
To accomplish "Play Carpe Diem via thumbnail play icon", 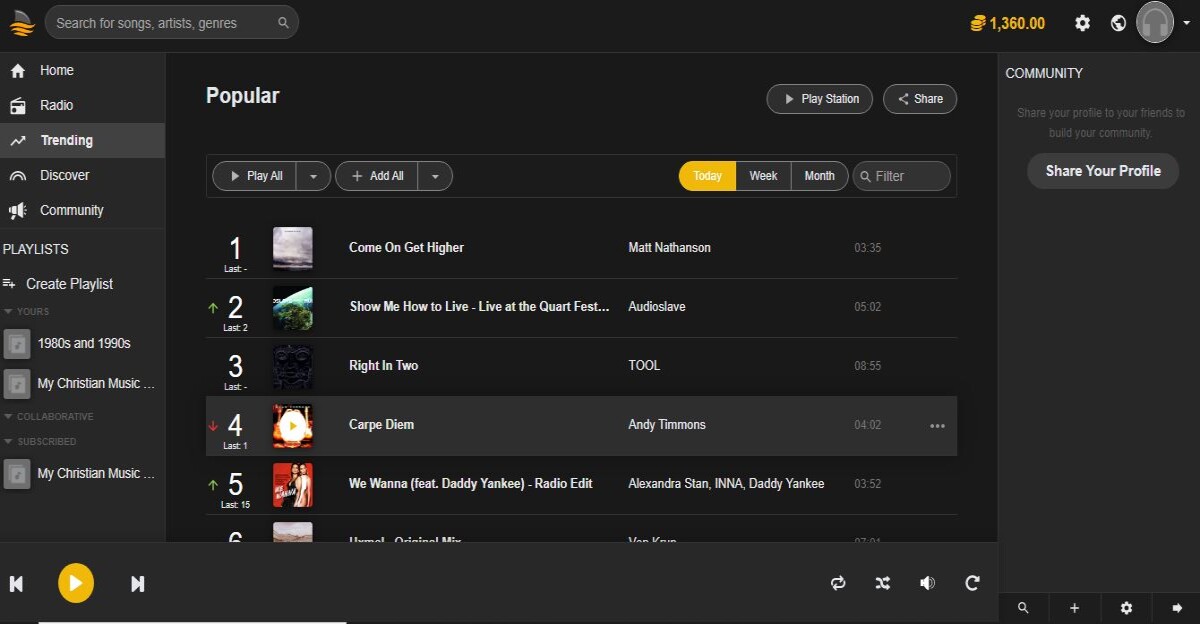I will coord(292,426).
